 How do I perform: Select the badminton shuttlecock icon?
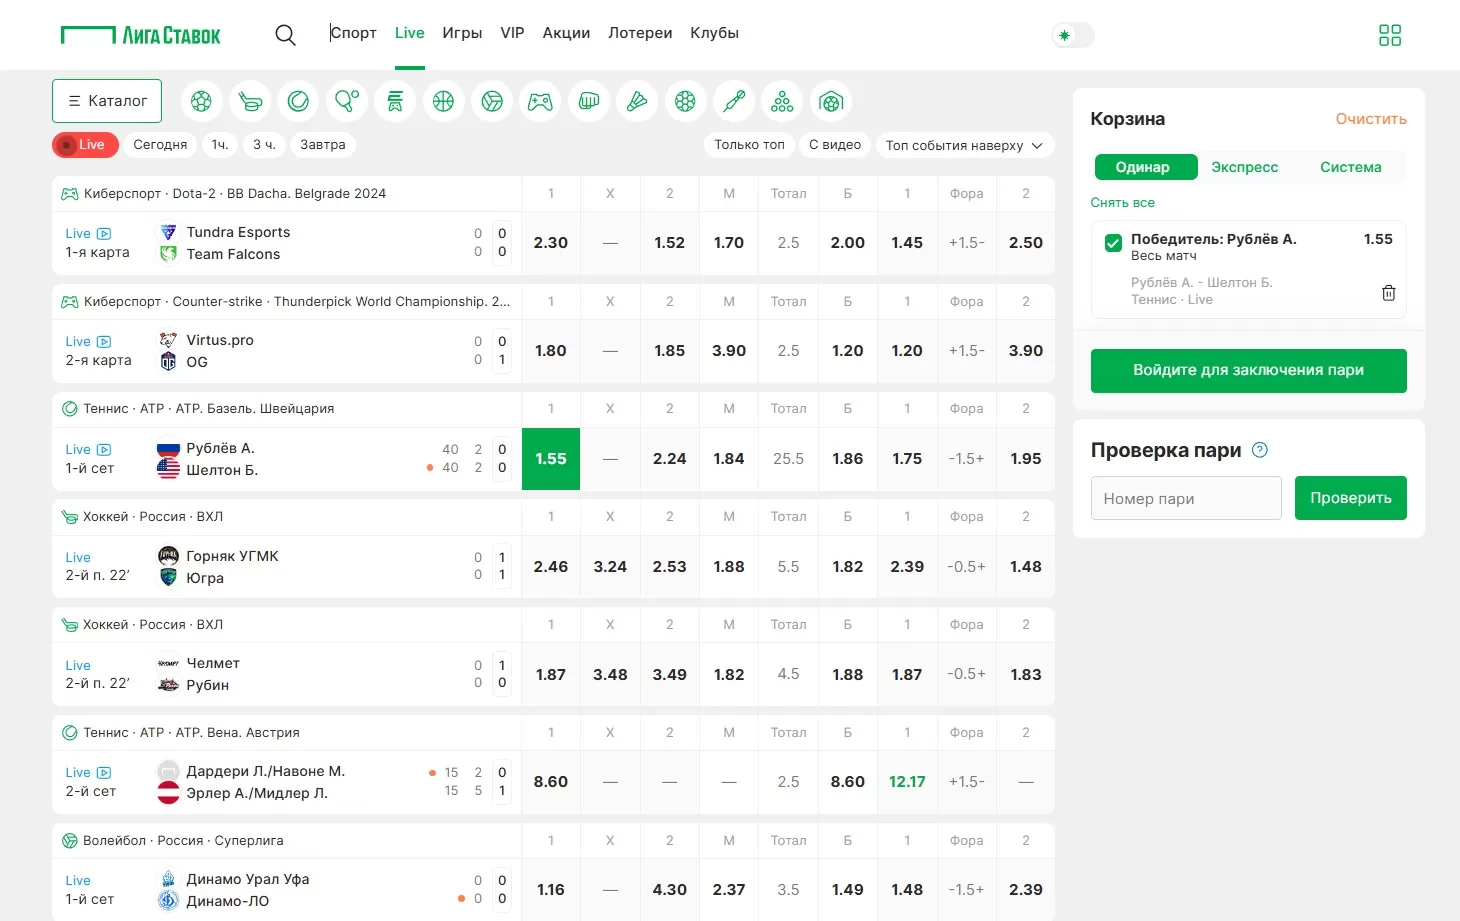coord(637,101)
